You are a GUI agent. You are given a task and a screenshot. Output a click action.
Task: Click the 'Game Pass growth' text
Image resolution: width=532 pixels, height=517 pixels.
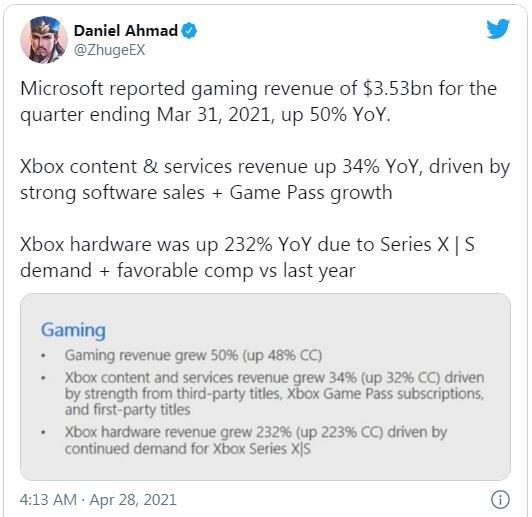coord(311,193)
